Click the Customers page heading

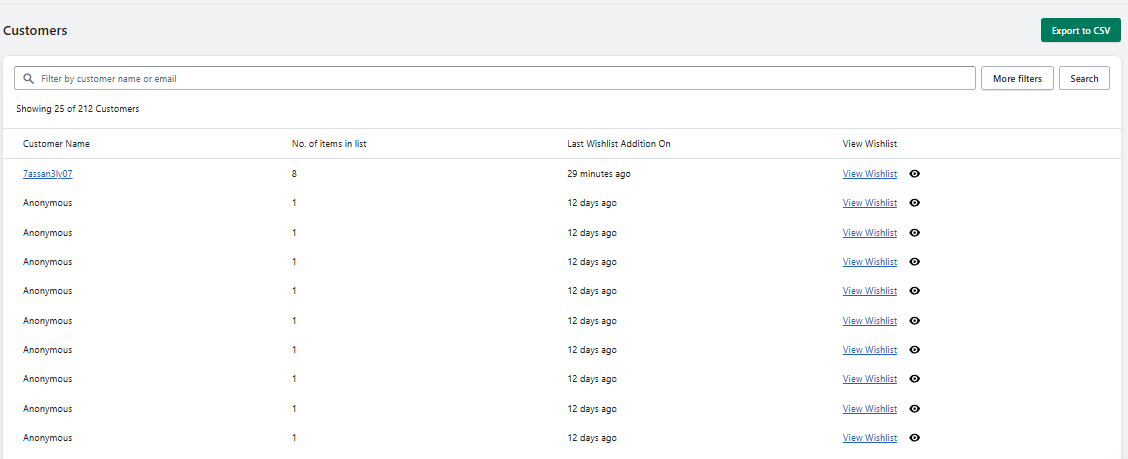pos(35,30)
